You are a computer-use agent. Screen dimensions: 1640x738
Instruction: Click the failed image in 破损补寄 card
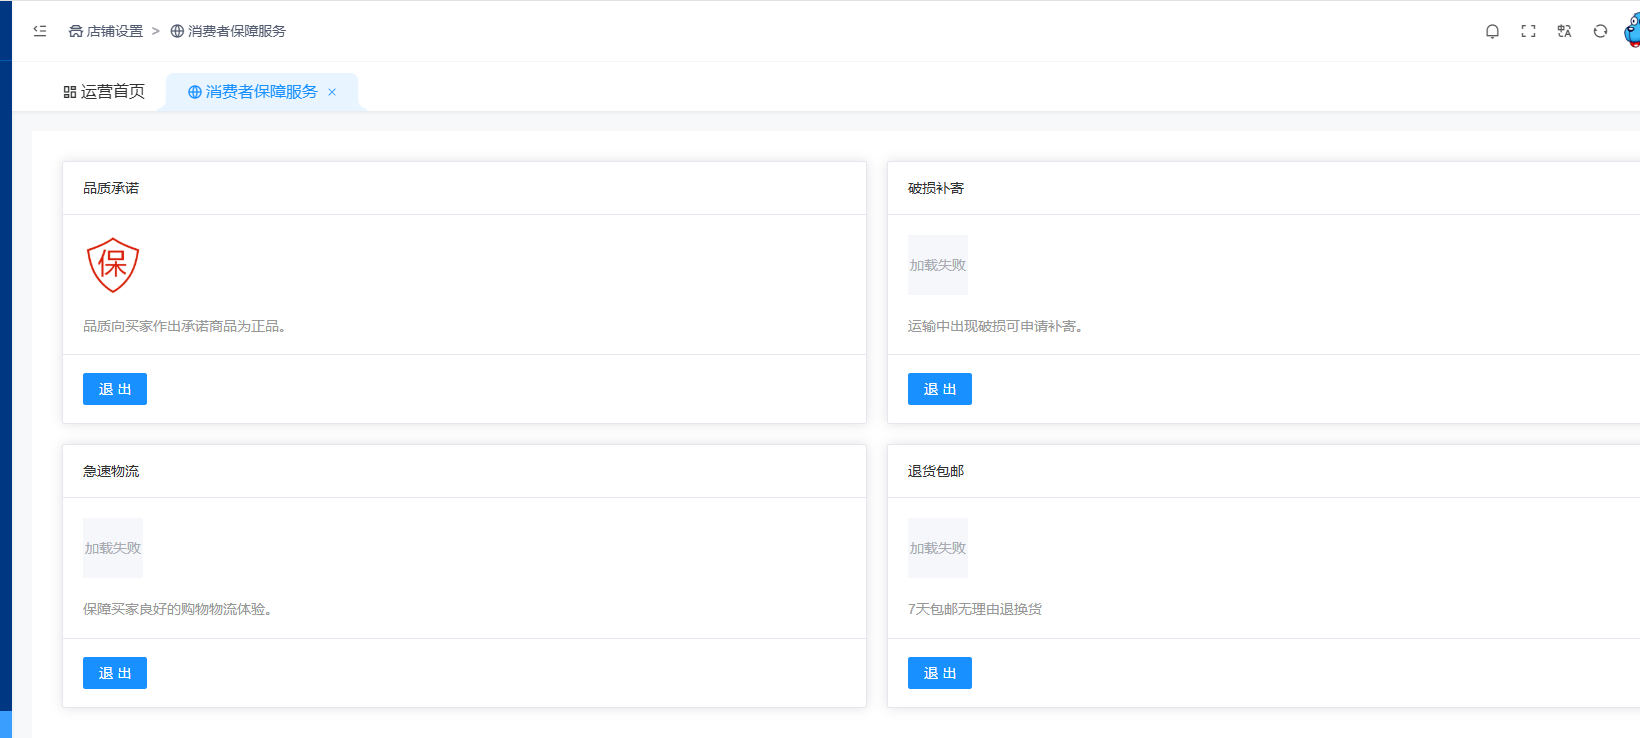pyautogui.click(x=937, y=265)
